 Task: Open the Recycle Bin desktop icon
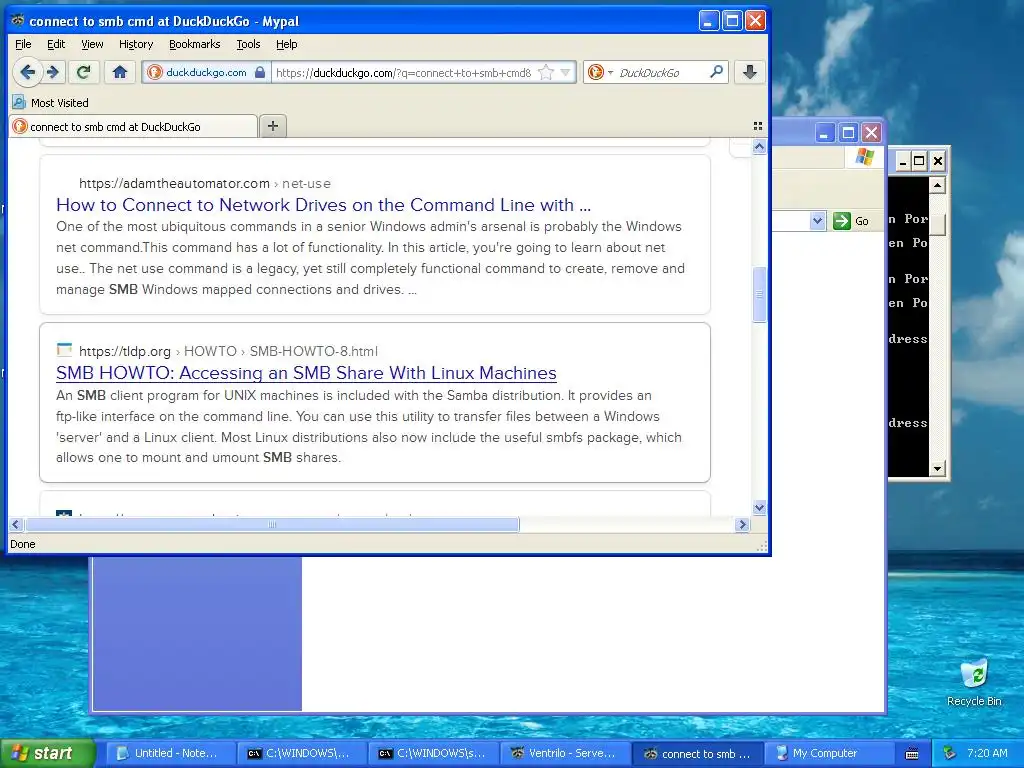click(x=974, y=682)
